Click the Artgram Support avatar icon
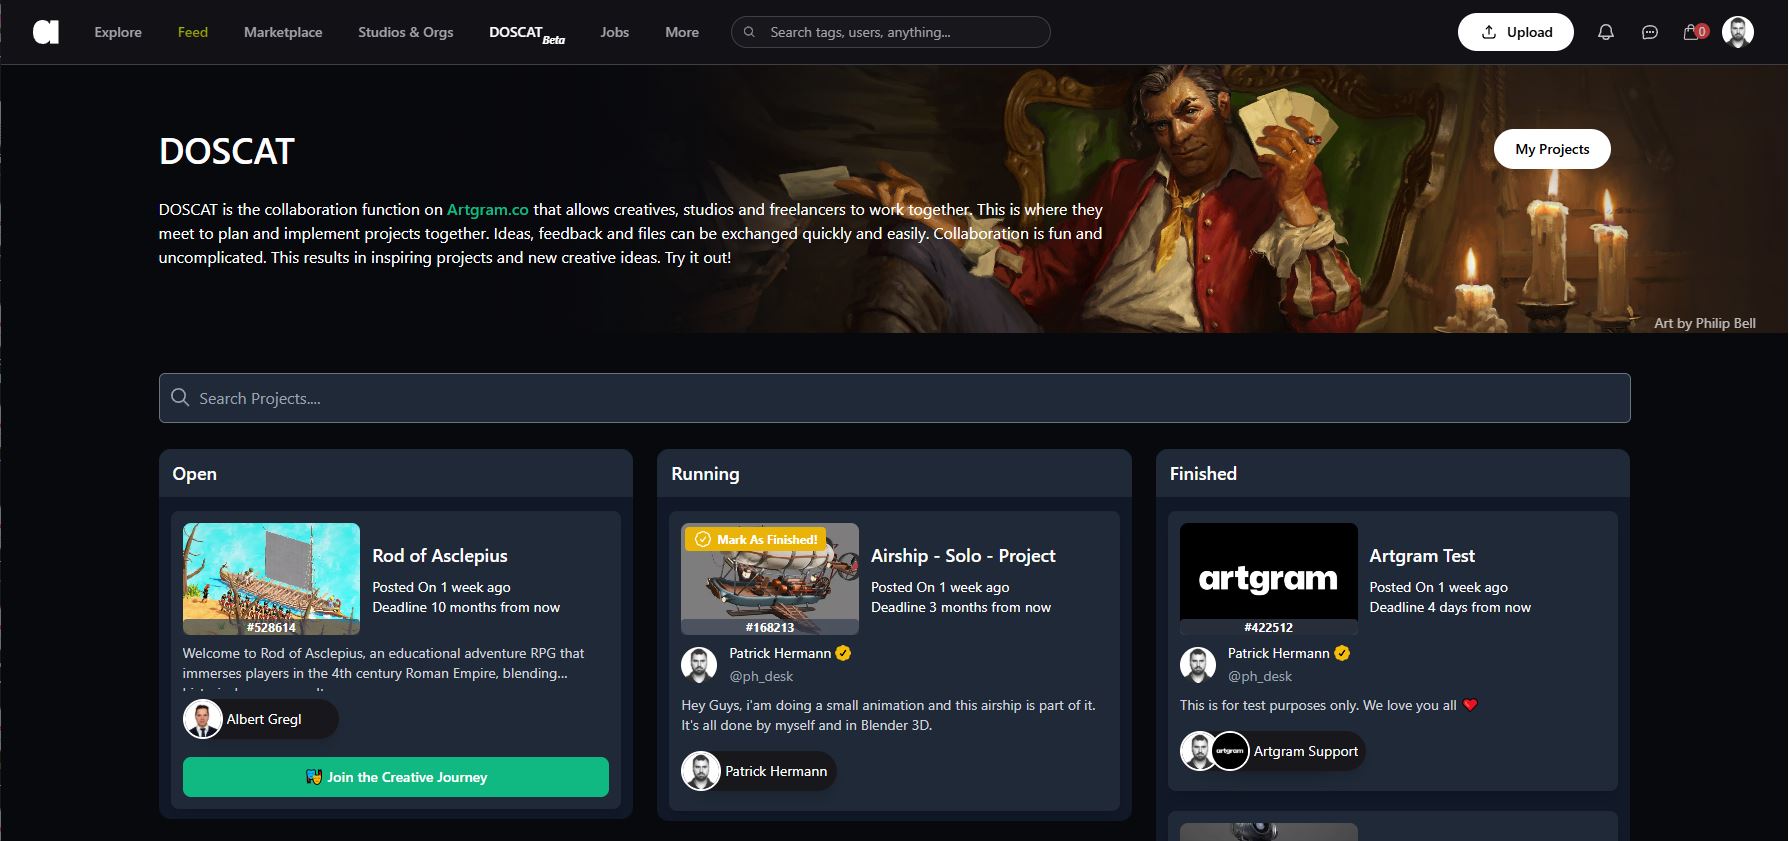 click(1230, 751)
